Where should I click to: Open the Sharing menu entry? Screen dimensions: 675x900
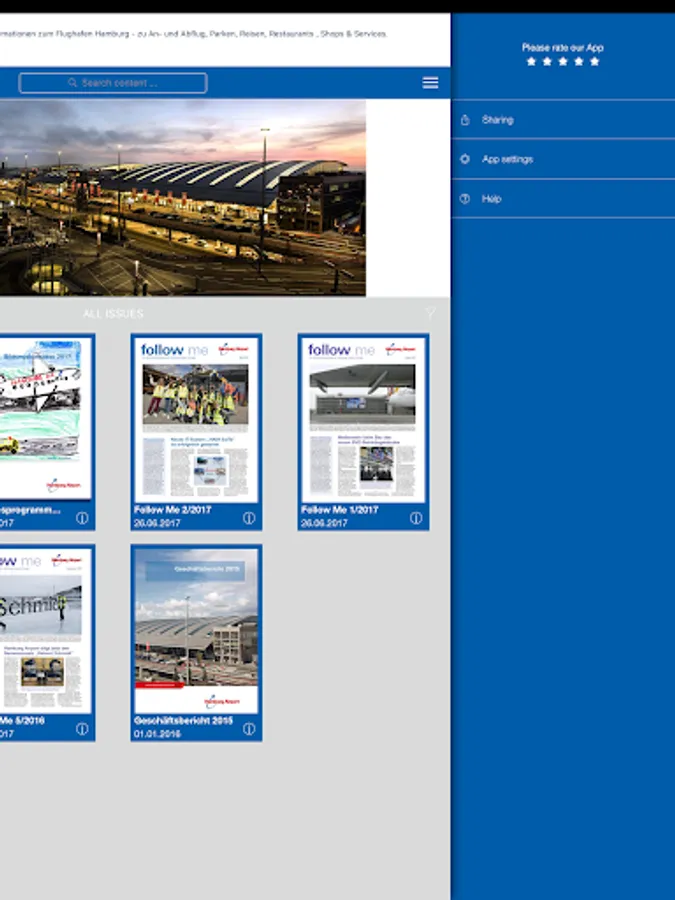point(563,119)
